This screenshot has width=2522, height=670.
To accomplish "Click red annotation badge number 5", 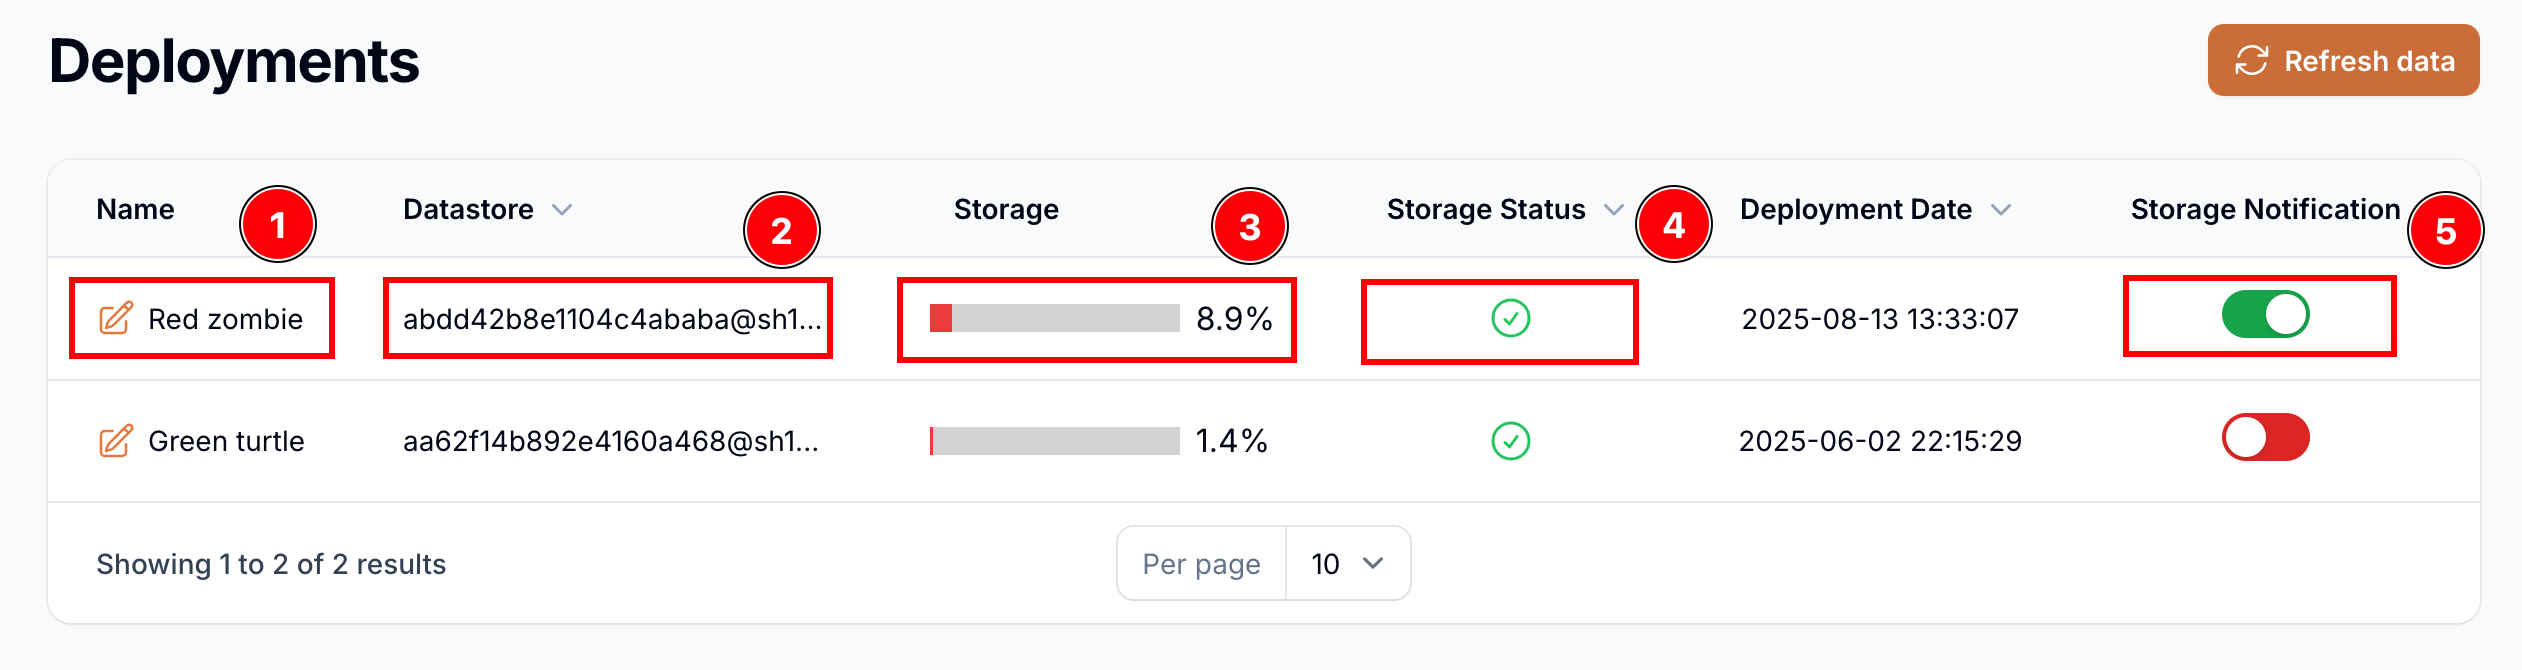I will click(2445, 231).
